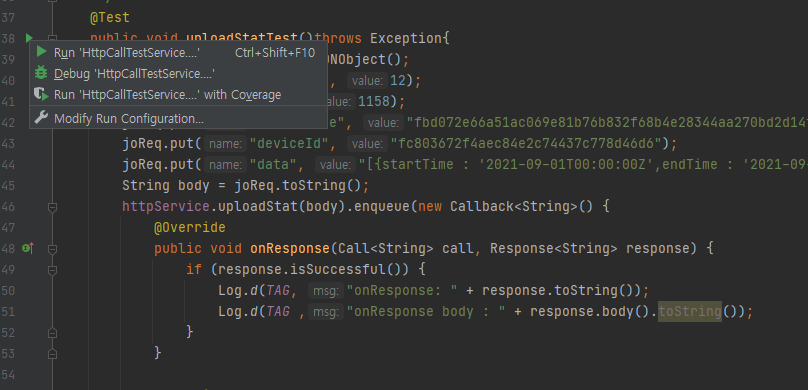Select Run 'HttpCallTestService....' with Coverage
Viewport: 808px width, 390px height.
coord(178,95)
